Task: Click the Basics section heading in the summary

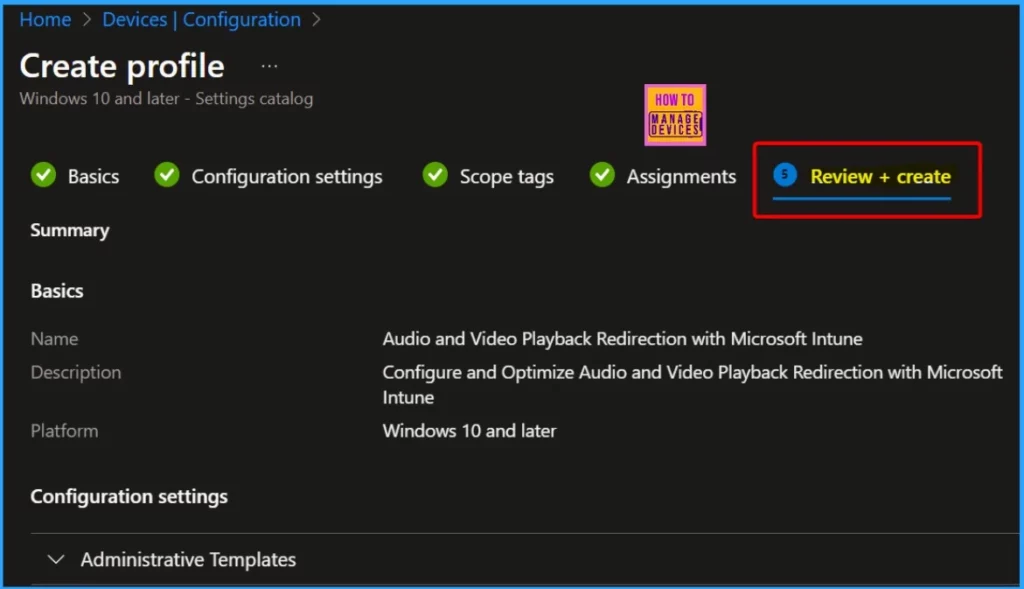Action: coord(57,291)
